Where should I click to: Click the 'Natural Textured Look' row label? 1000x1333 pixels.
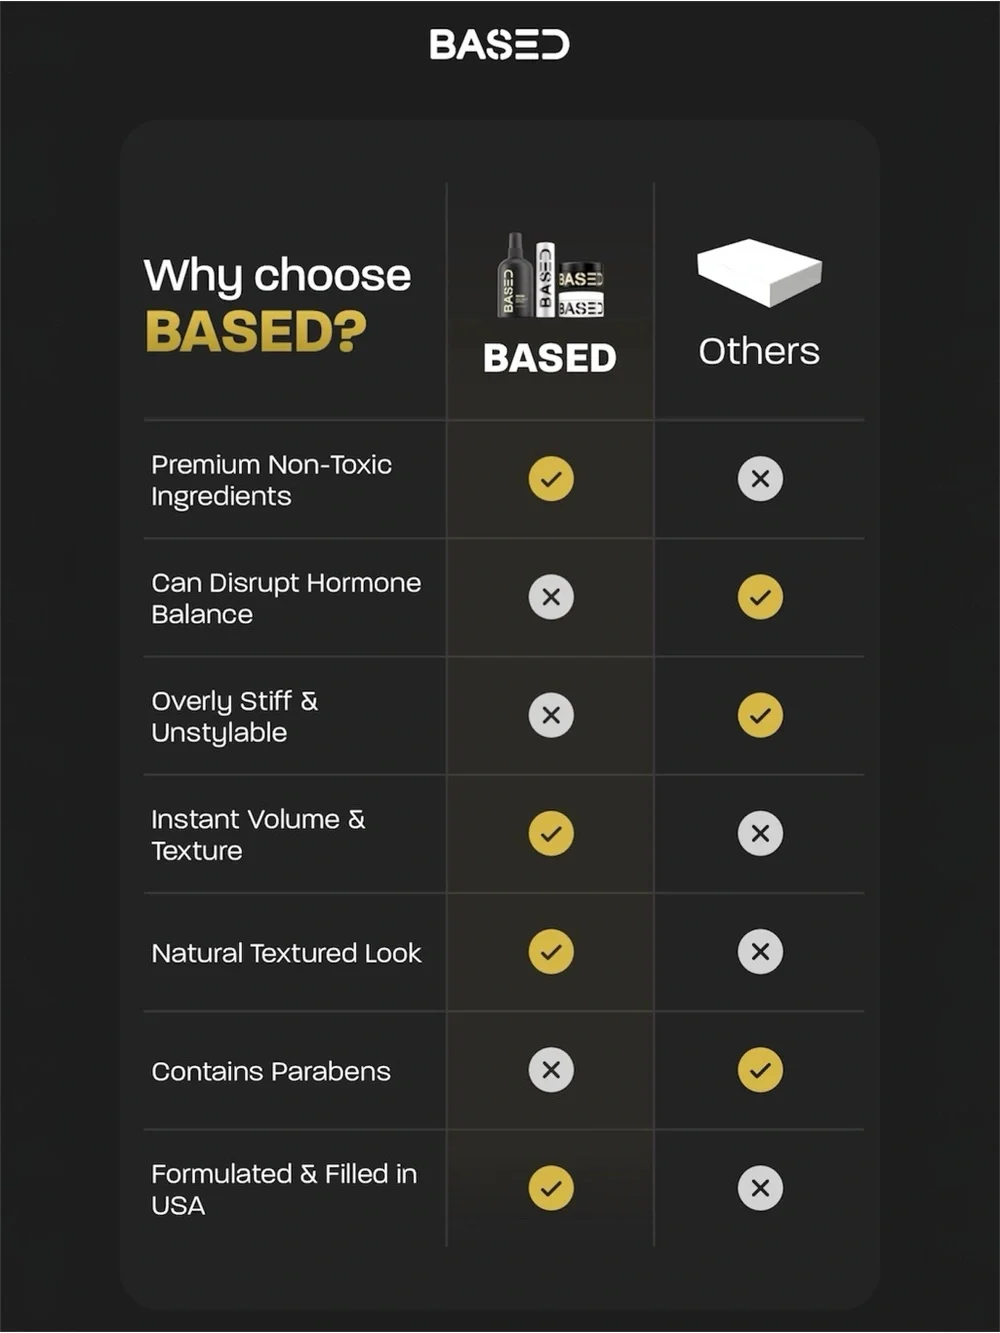click(286, 953)
